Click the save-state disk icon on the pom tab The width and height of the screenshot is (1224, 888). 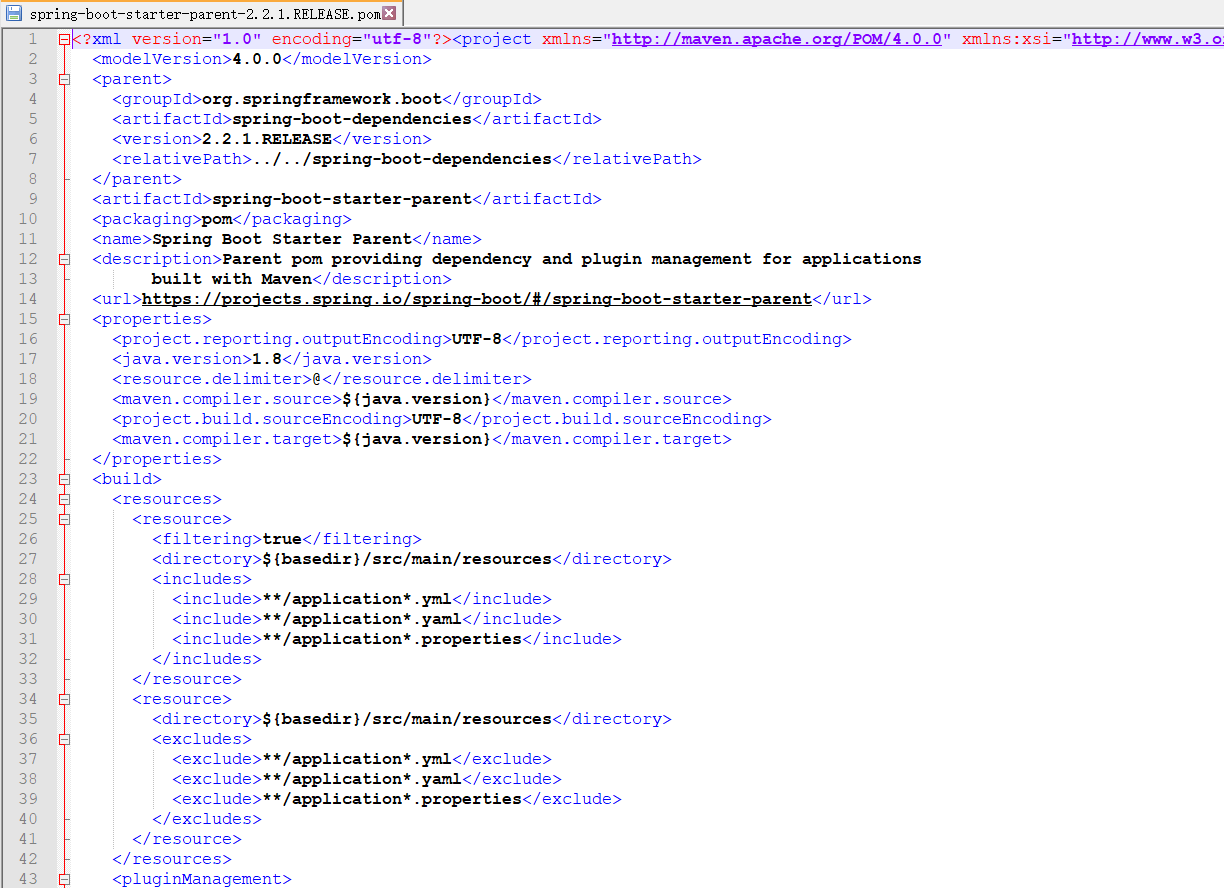15,14
